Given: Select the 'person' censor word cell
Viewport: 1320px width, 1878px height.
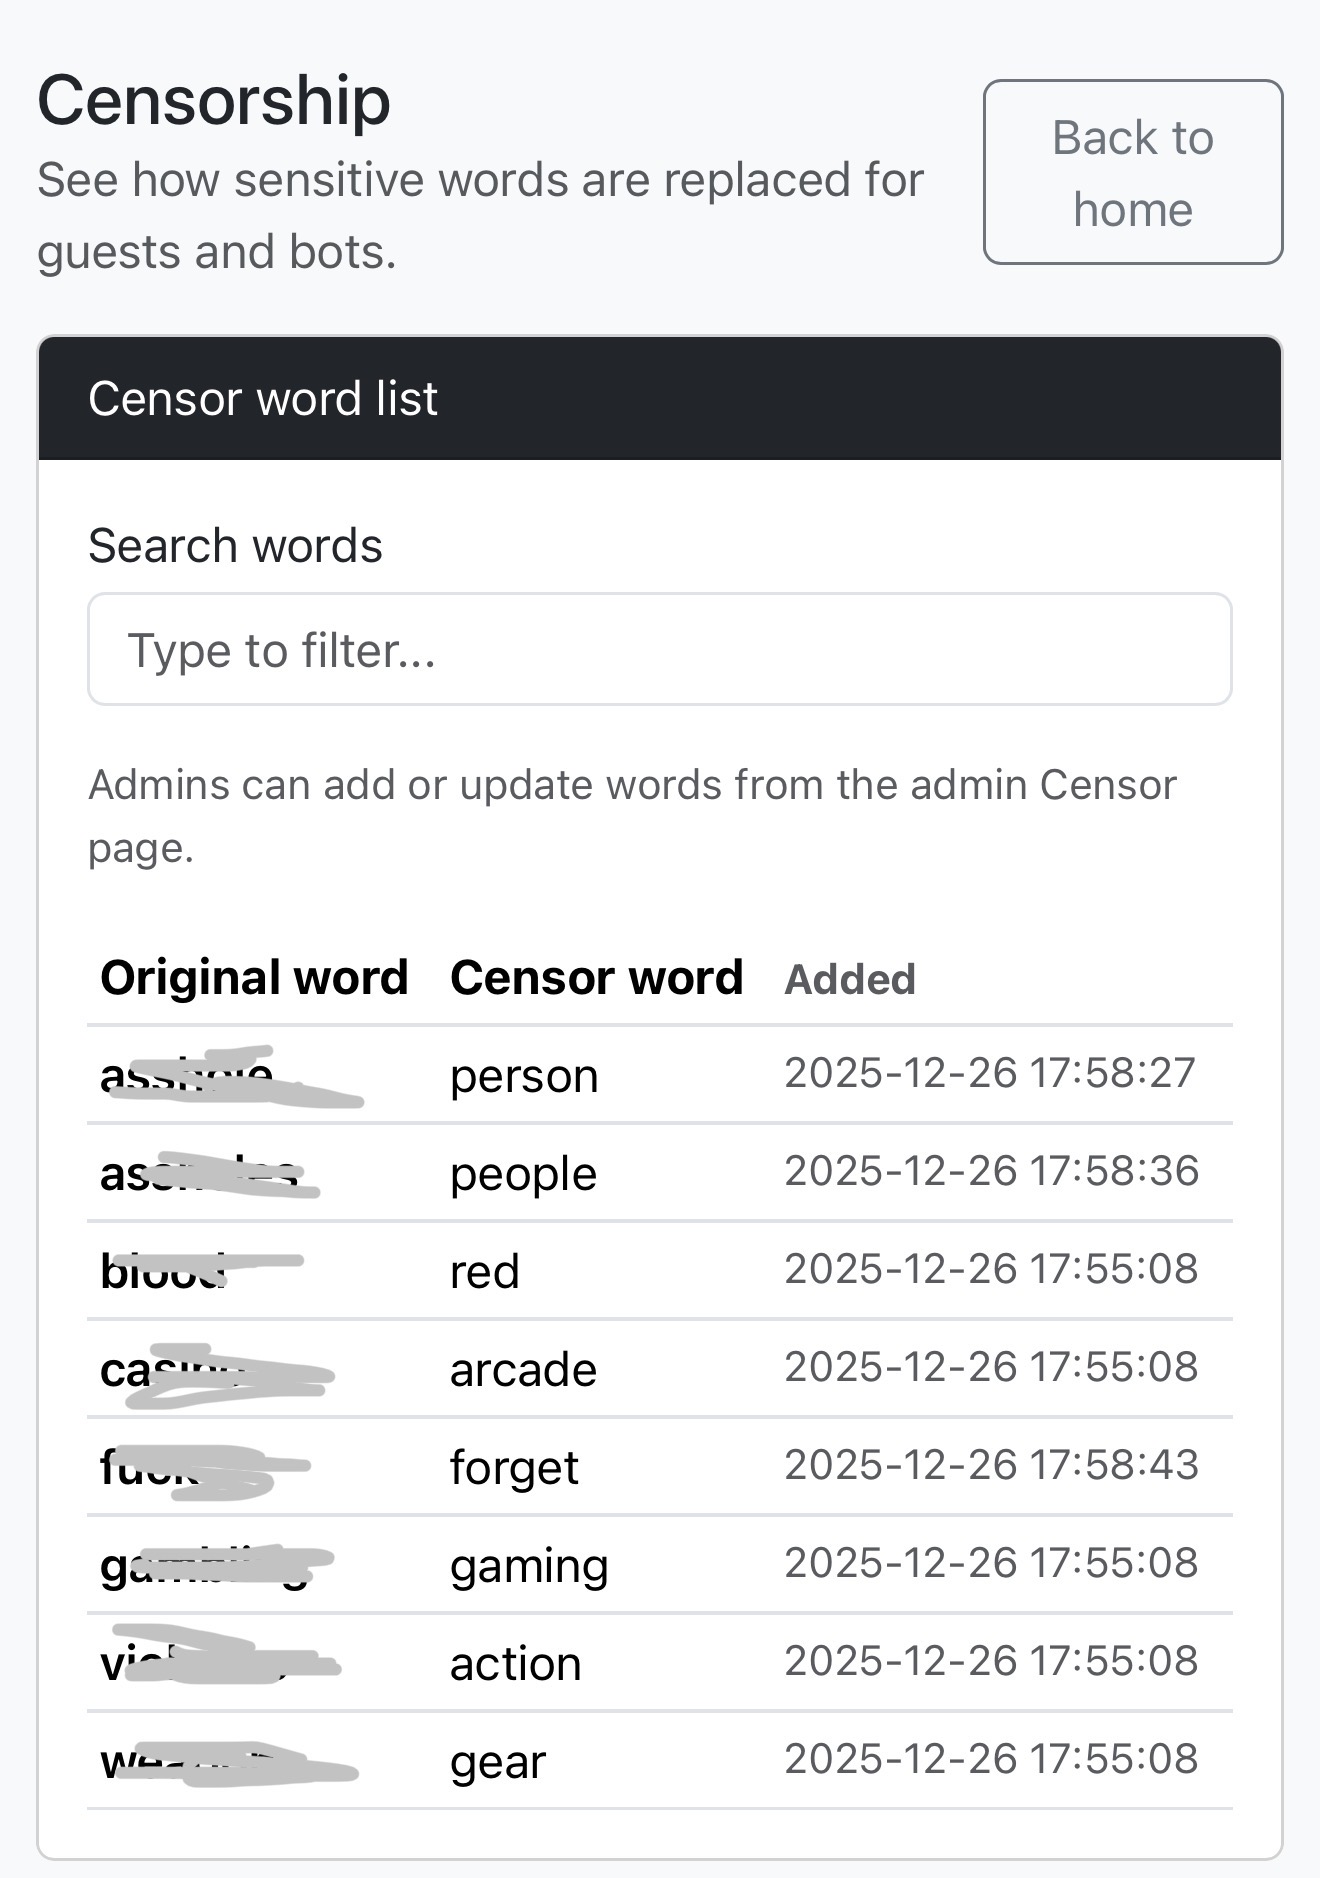Looking at the screenshot, I should point(524,1076).
